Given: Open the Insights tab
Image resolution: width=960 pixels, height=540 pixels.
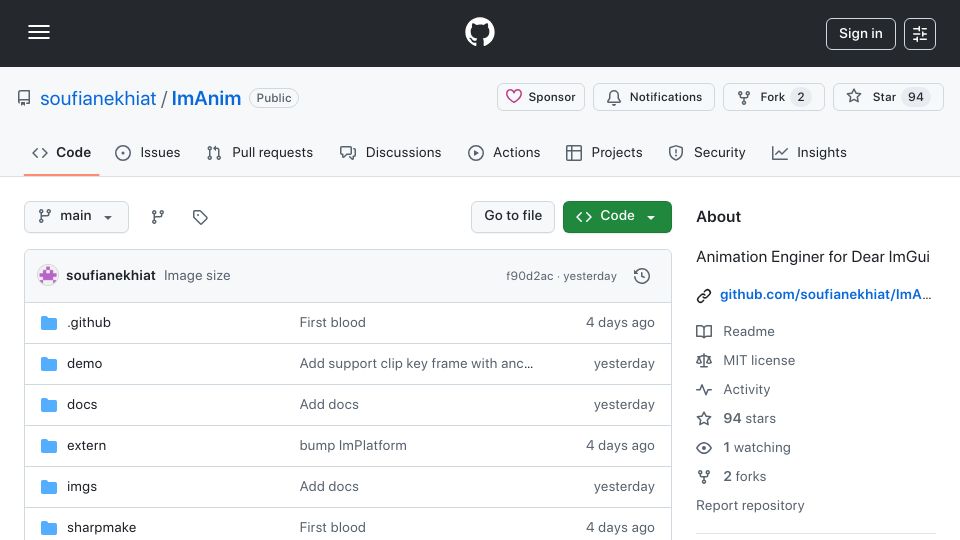Looking at the screenshot, I should pos(809,152).
